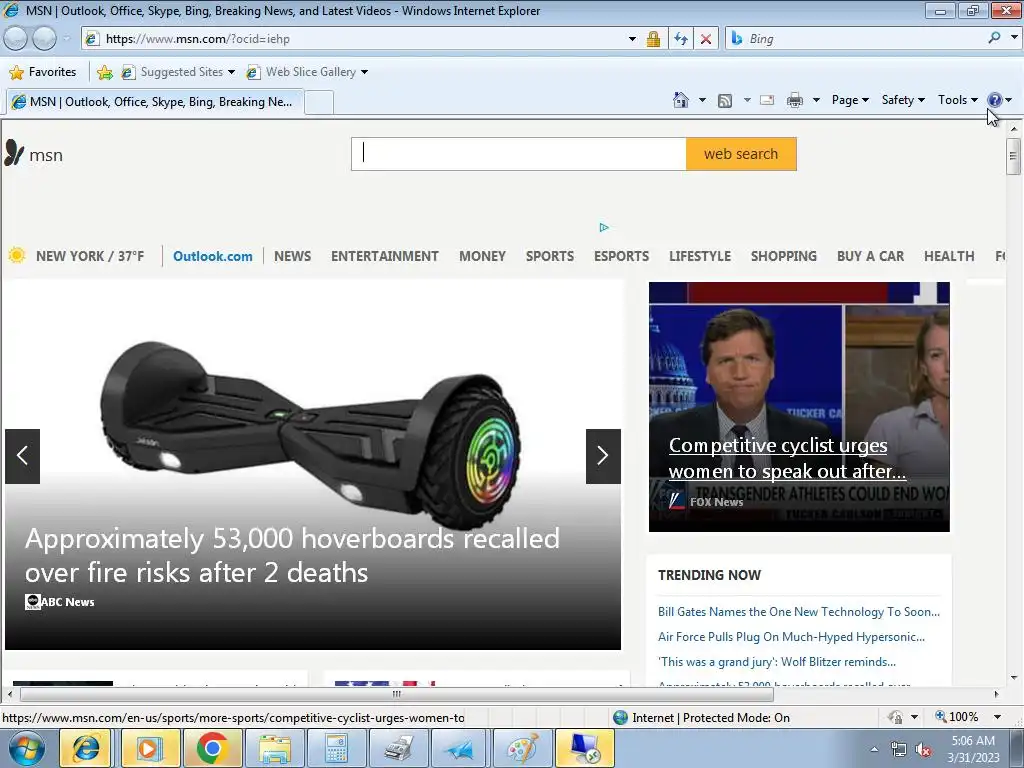Click the Read Mail envelope icon
This screenshot has width=1024, height=768.
[767, 101]
